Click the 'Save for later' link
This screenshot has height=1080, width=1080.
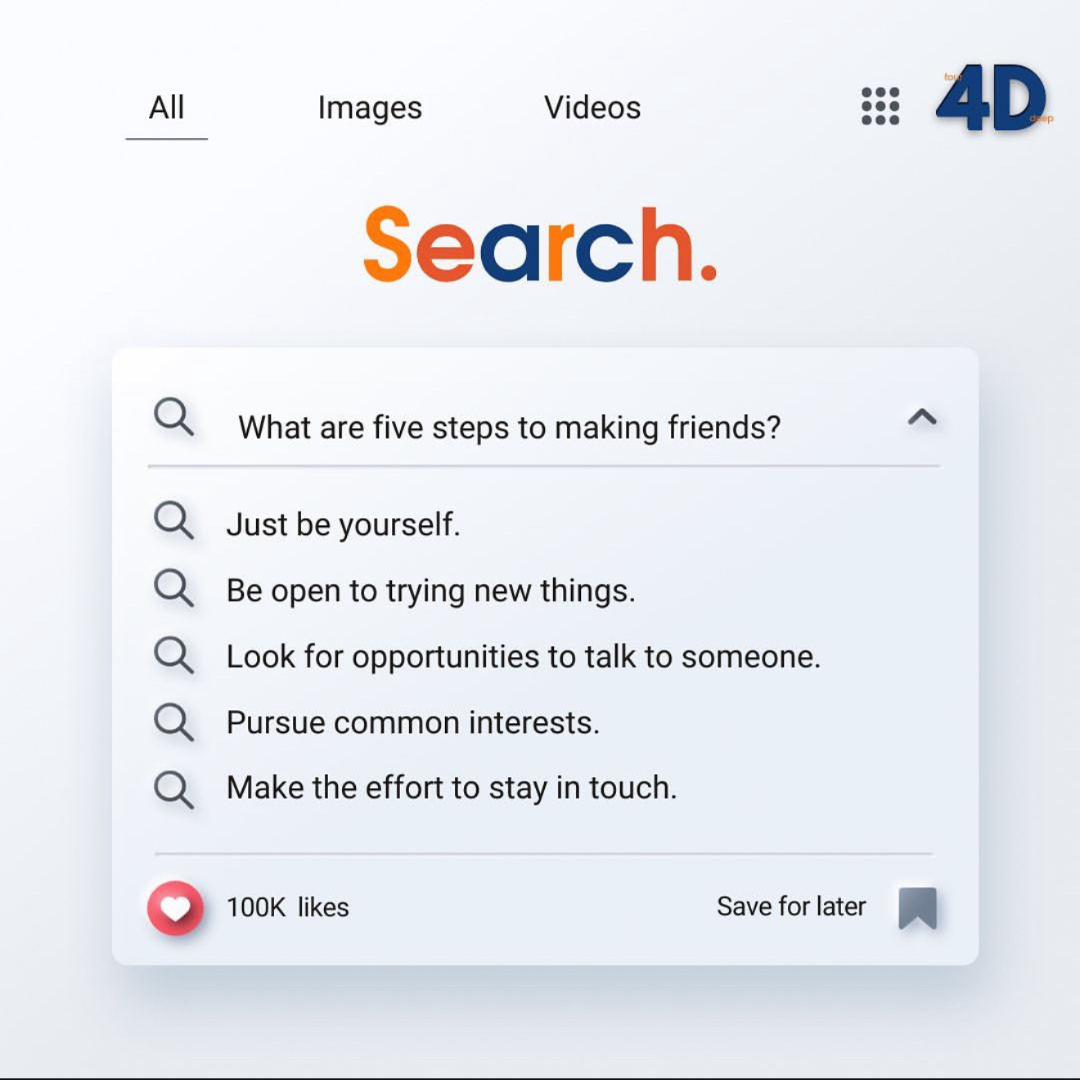click(x=791, y=907)
